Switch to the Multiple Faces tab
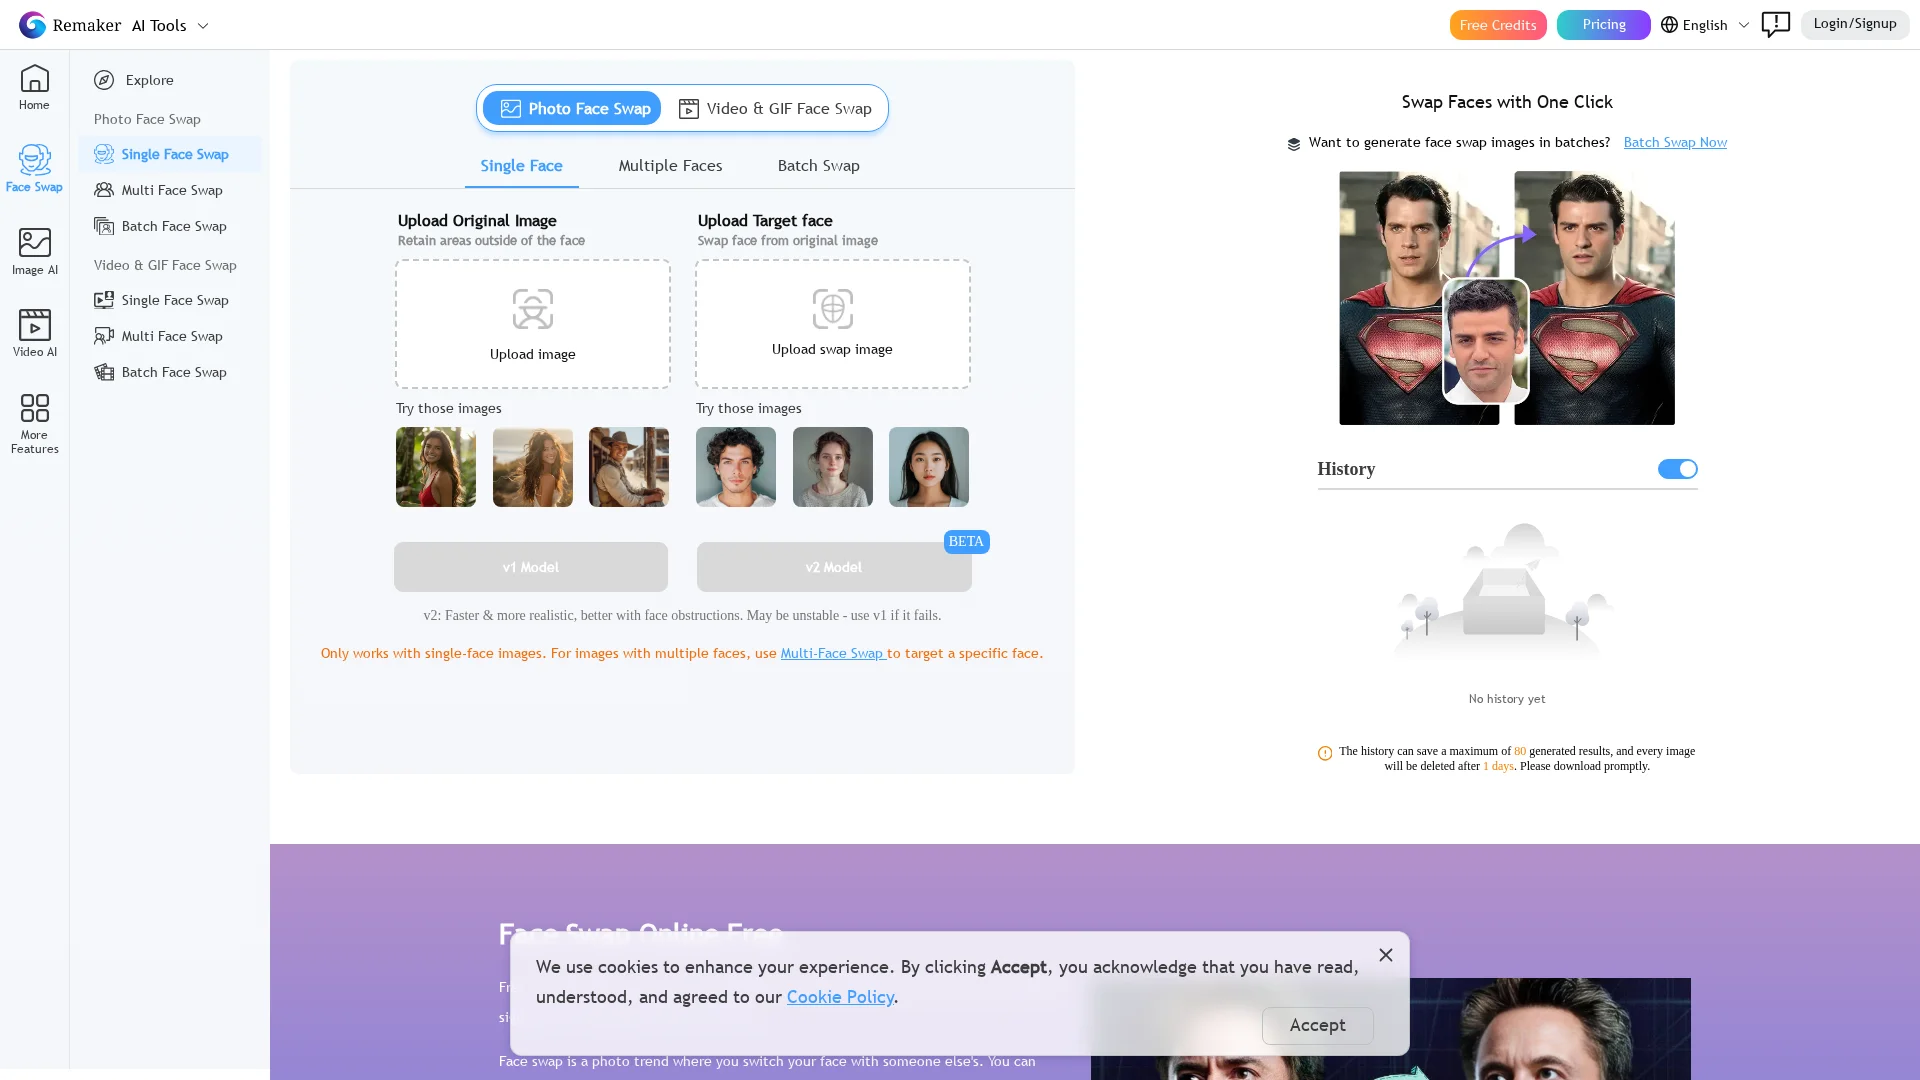Viewport: 1920px width, 1080px height. point(670,166)
